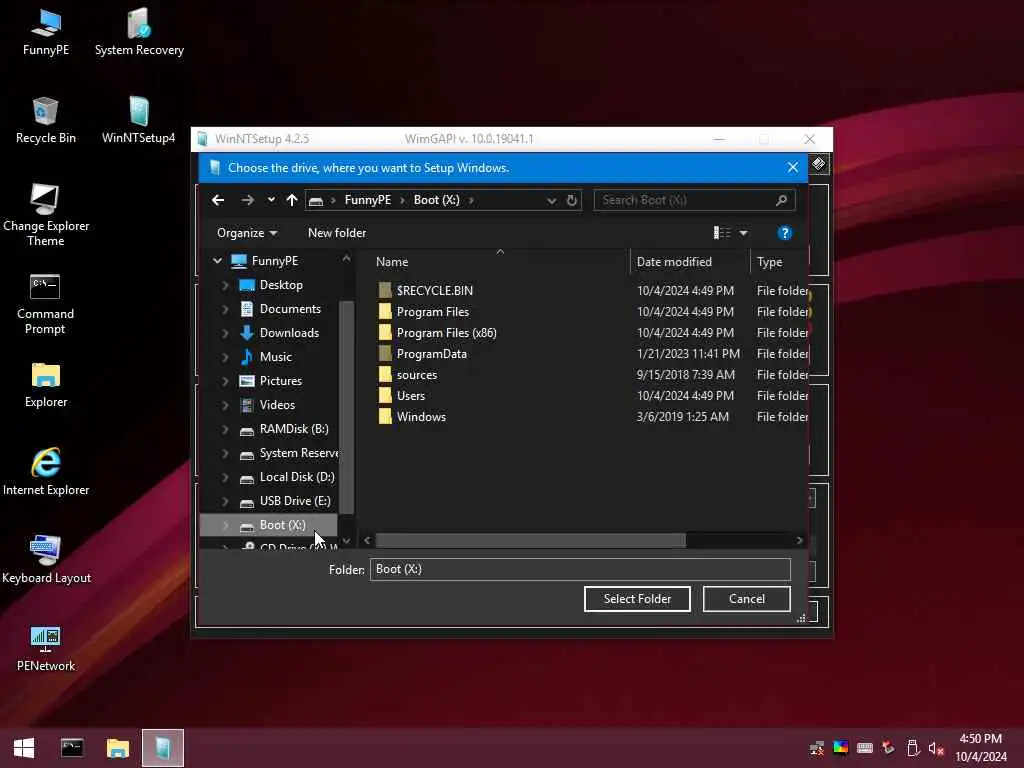
Task: Open File Explorer from taskbar
Action: [x=118, y=748]
